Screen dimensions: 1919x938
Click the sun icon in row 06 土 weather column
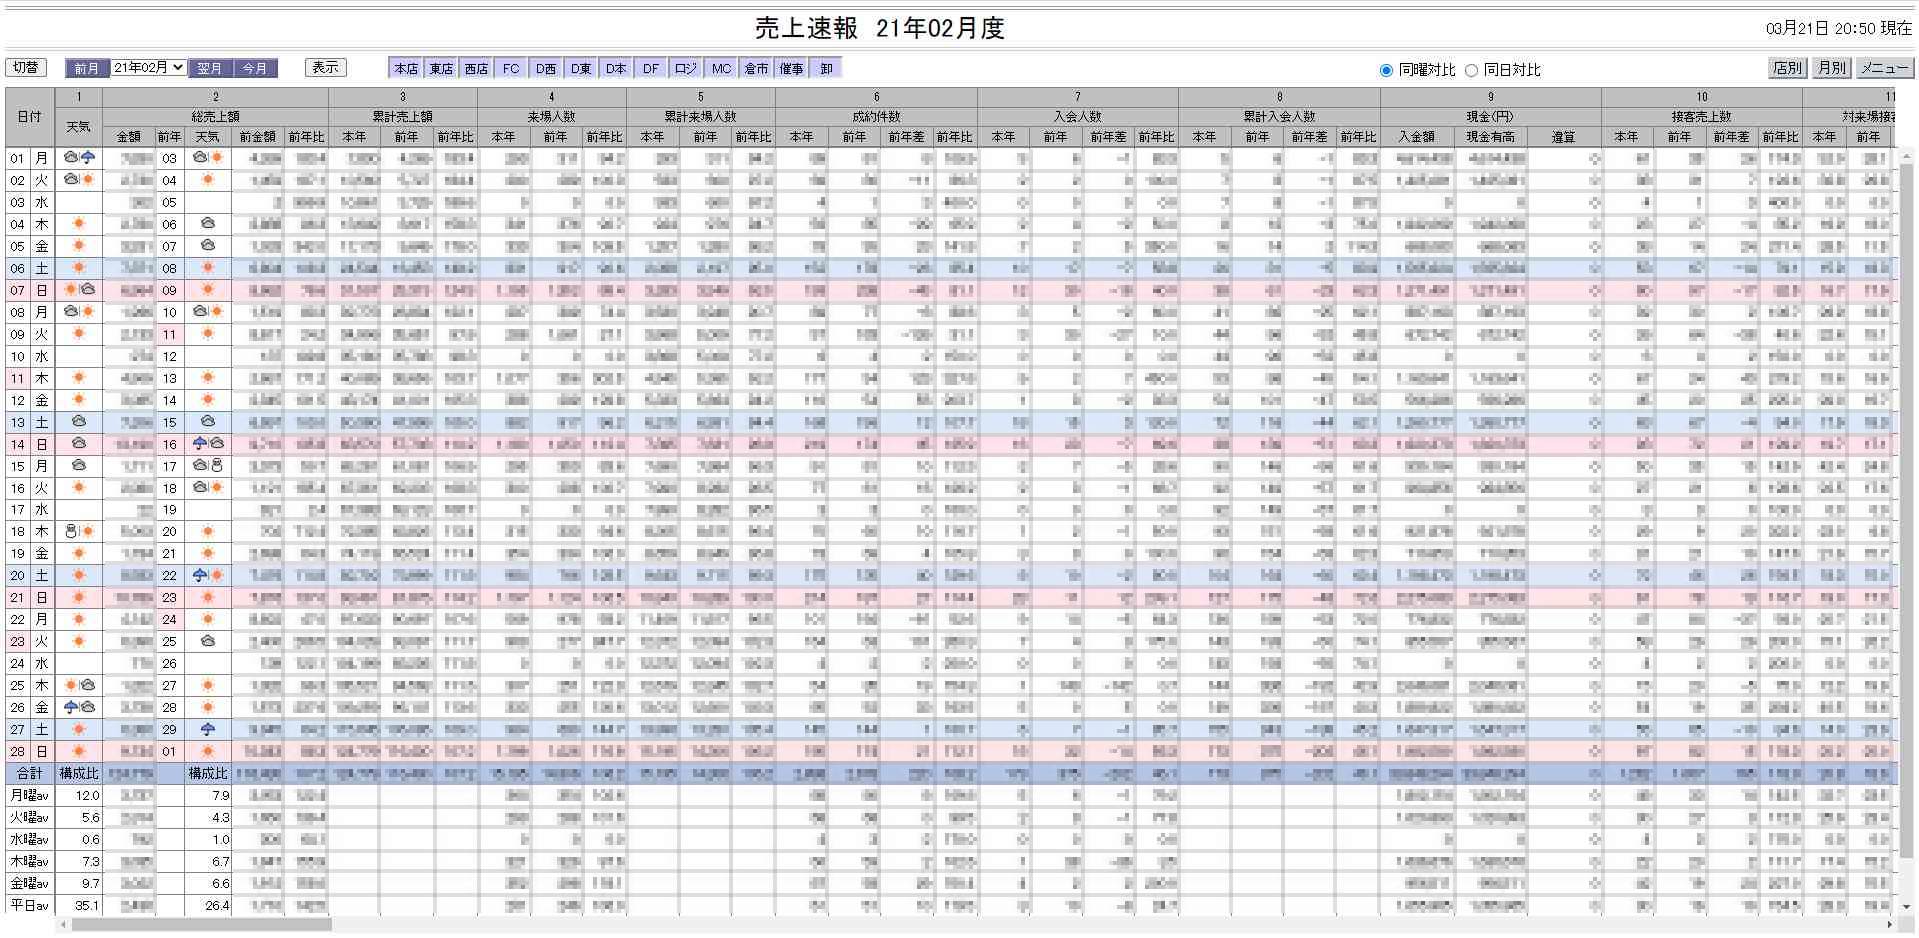click(78, 268)
